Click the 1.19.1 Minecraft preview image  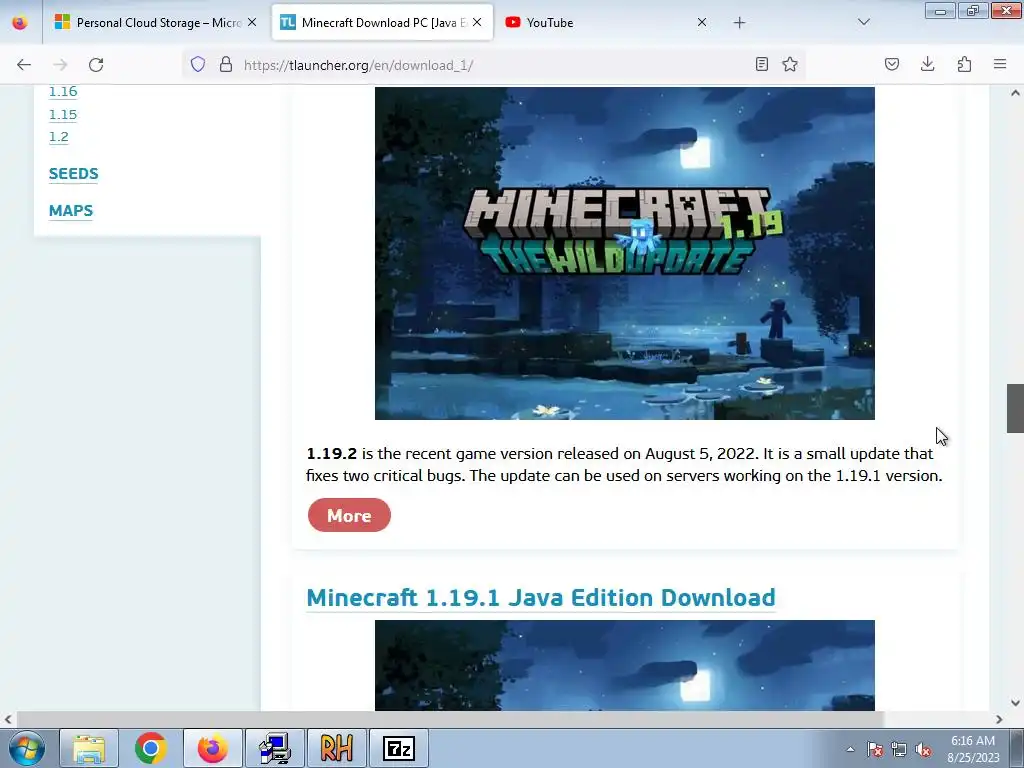click(x=624, y=665)
